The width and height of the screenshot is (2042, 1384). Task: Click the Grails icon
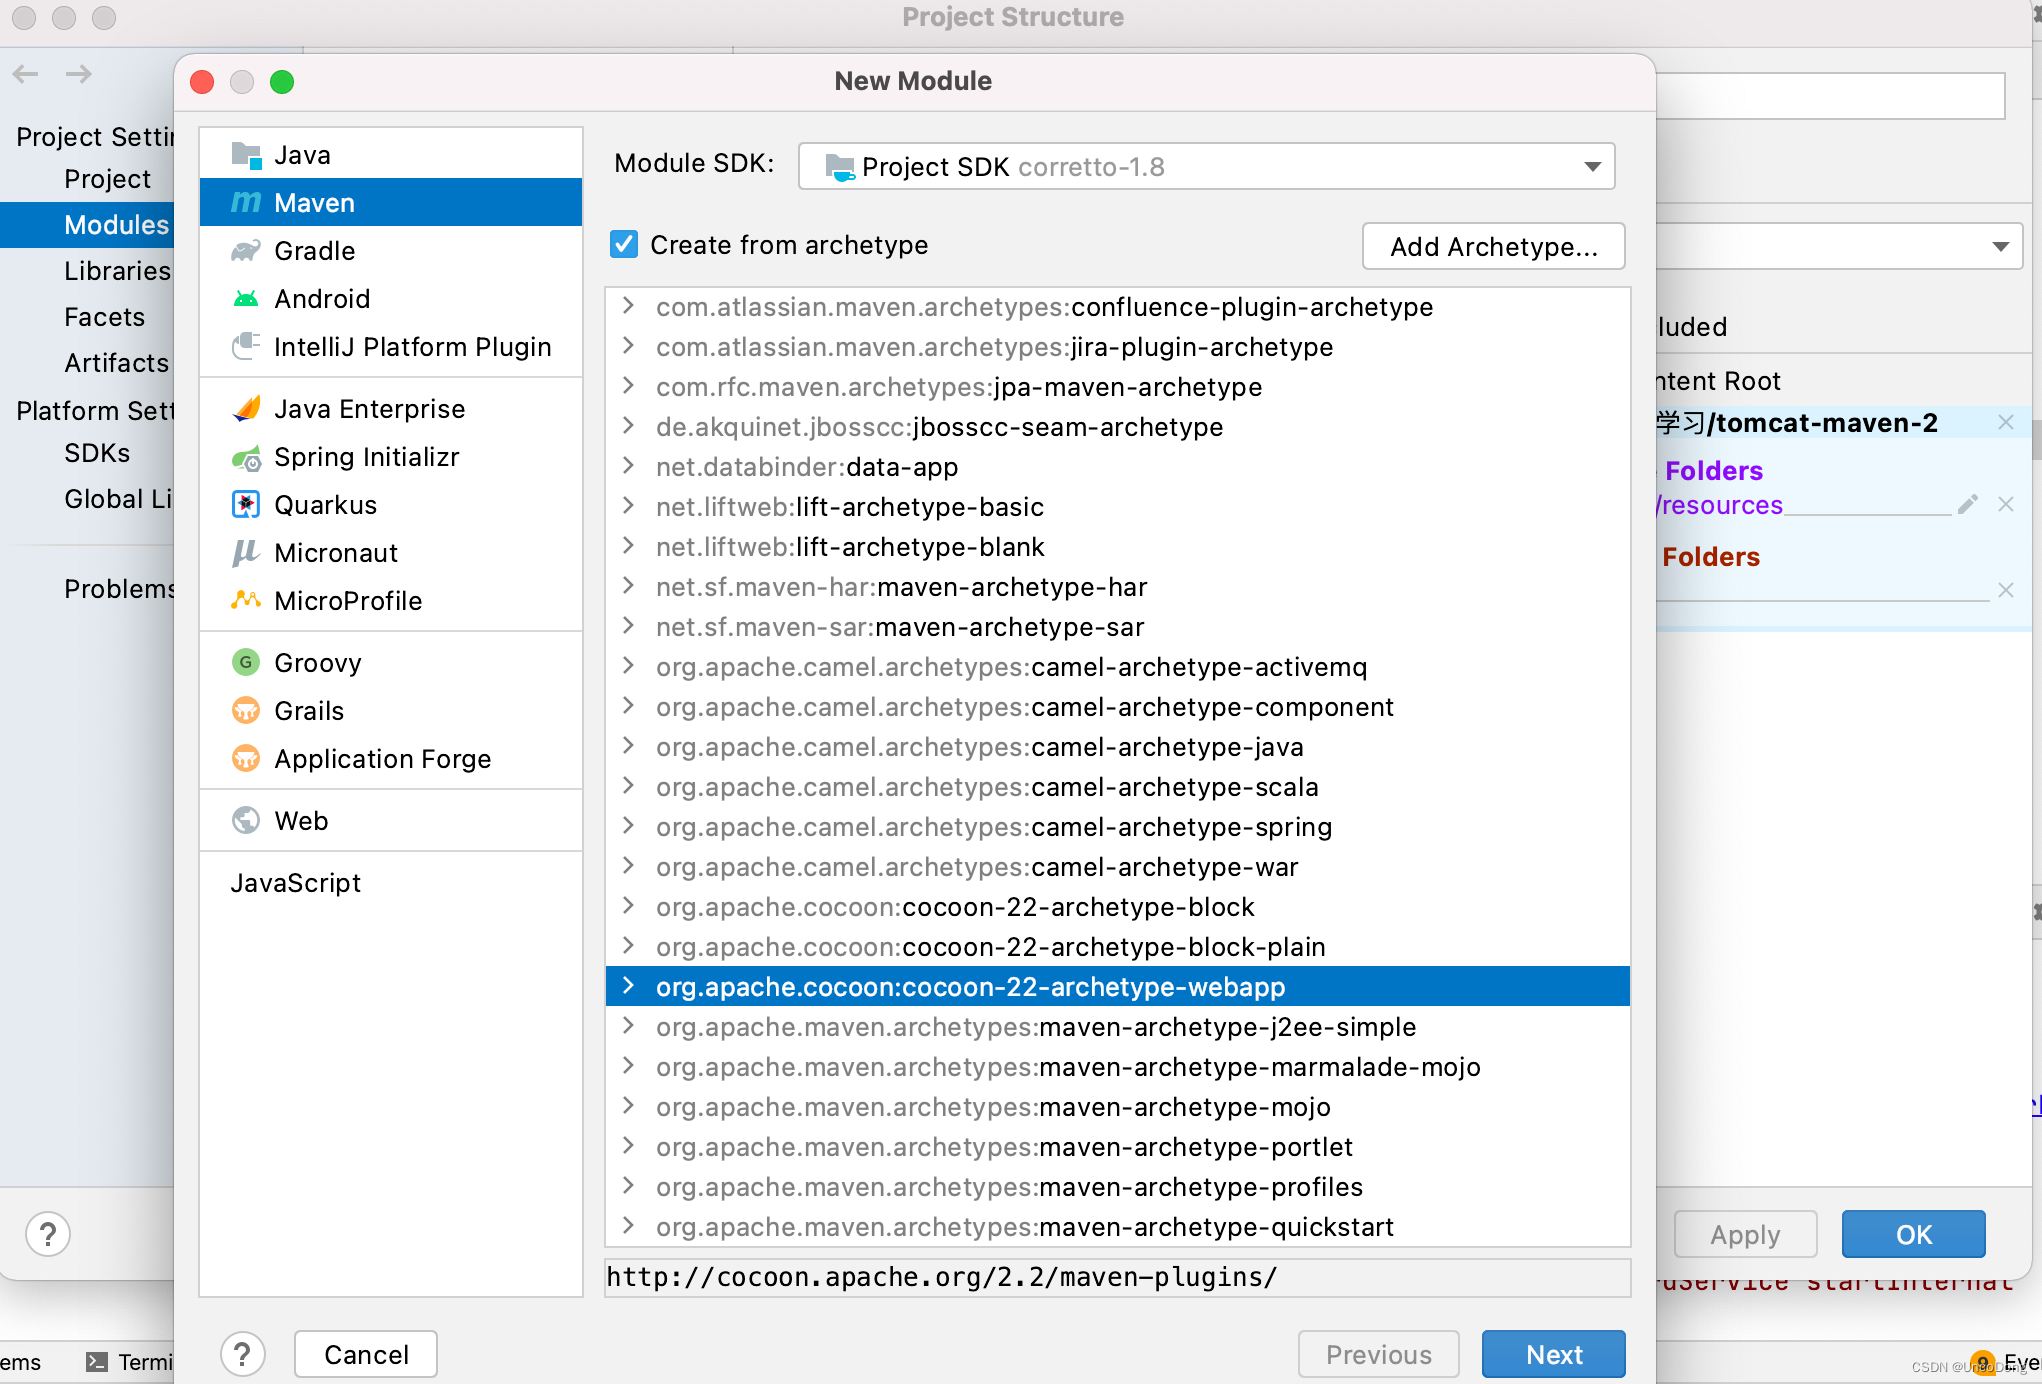click(246, 711)
